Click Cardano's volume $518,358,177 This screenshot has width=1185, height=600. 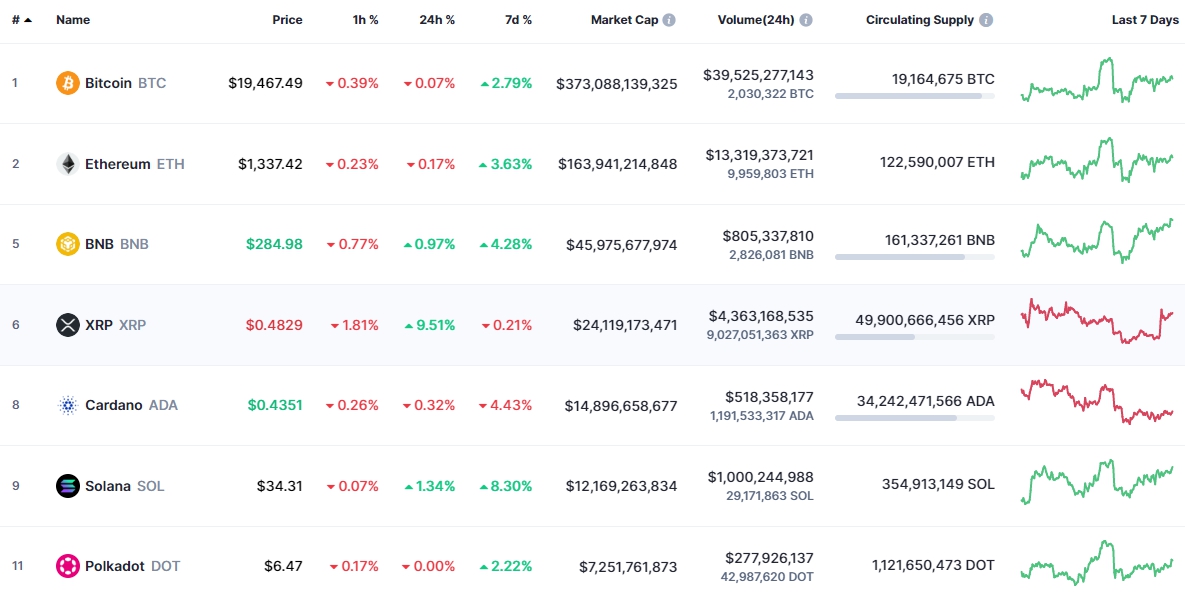pyautogui.click(x=768, y=397)
